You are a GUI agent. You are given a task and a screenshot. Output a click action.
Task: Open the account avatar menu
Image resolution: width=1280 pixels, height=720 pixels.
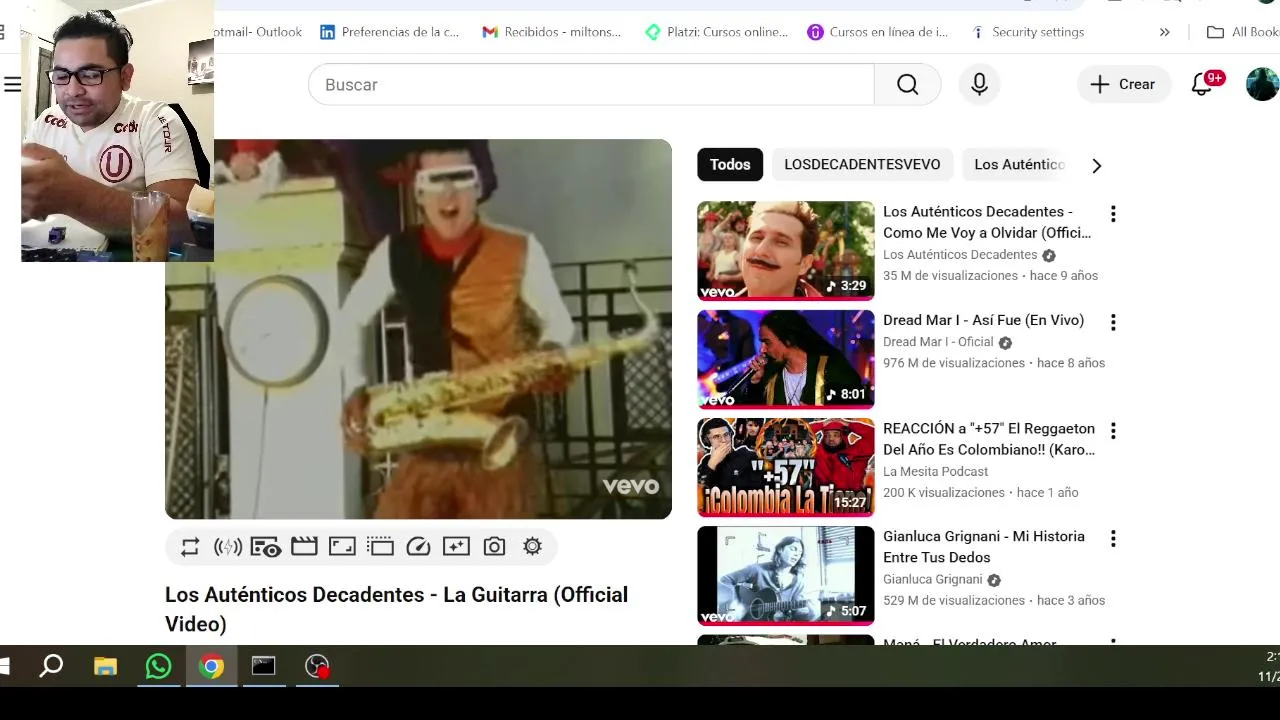(x=1262, y=85)
